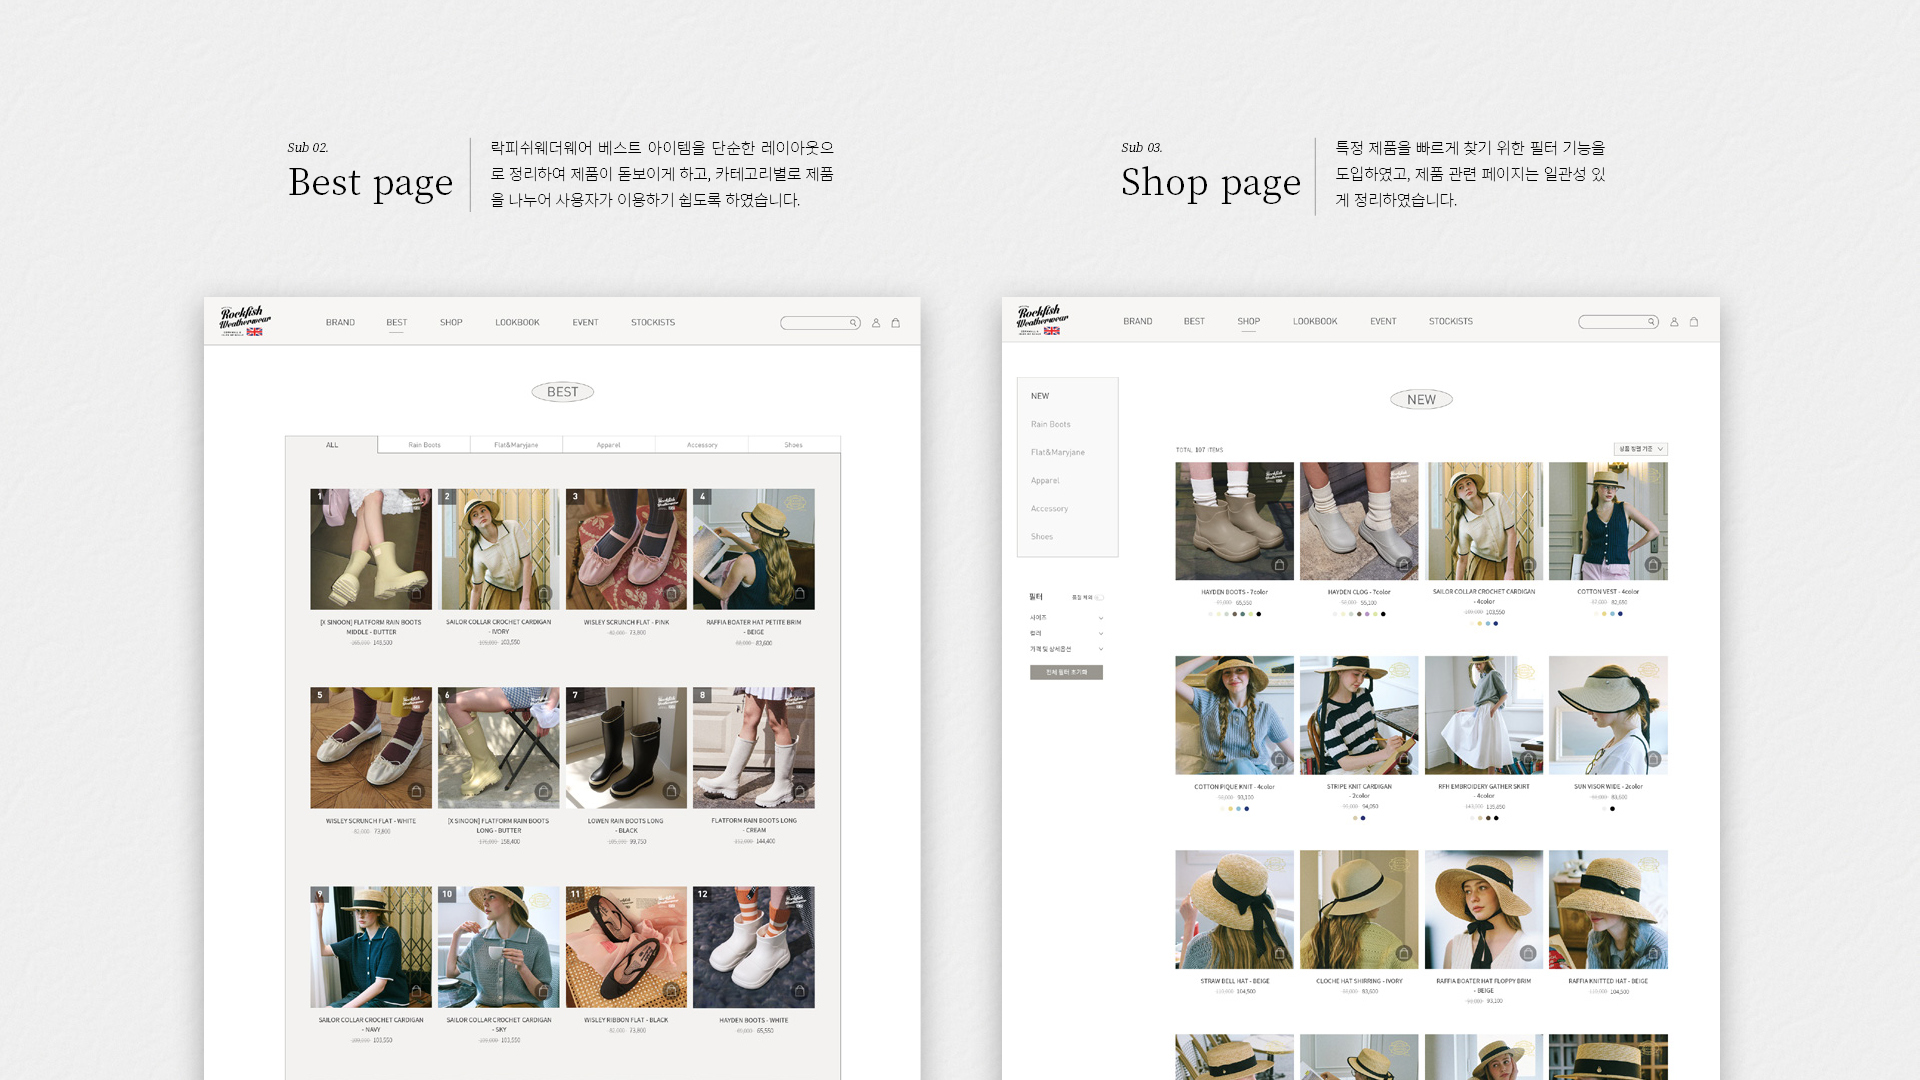Image resolution: width=1920 pixels, height=1080 pixels.
Task: Add Hayden Boots 7color to cart via bag icon
Action: pyautogui.click(x=1279, y=565)
